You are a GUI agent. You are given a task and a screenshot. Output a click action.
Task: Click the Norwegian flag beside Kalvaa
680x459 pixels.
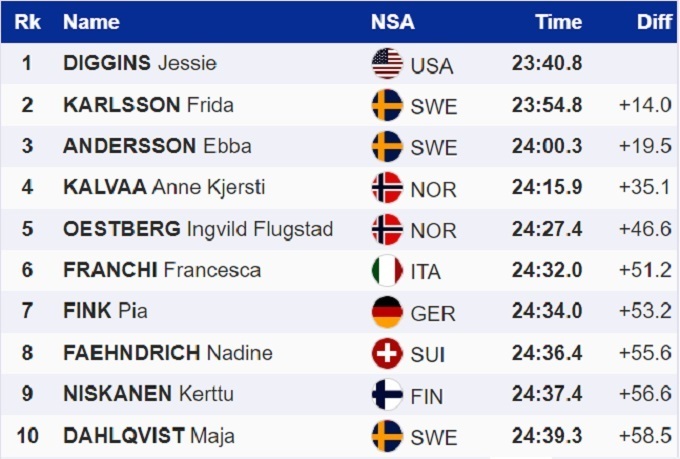click(x=386, y=187)
